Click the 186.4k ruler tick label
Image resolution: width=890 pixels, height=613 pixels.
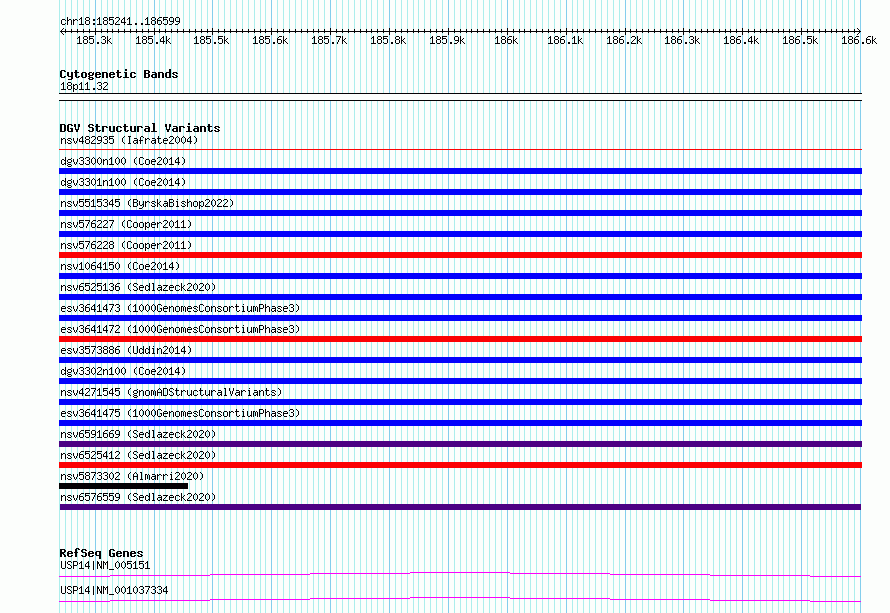[741, 40]
